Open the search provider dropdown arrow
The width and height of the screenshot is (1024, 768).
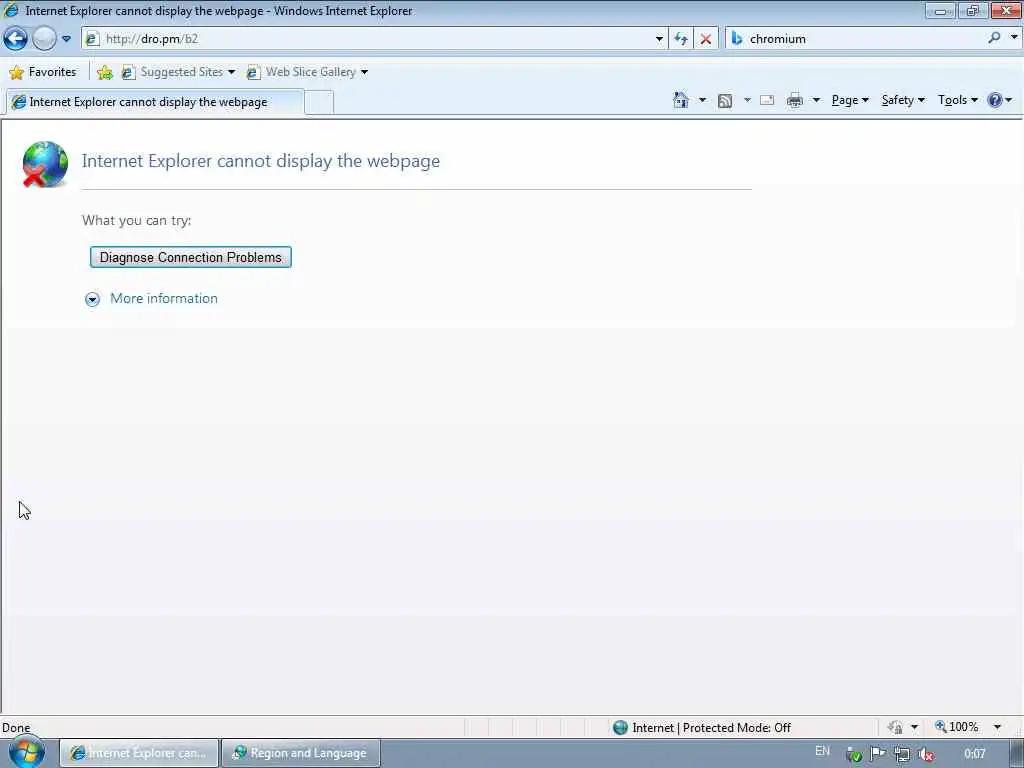[1014, 38]
